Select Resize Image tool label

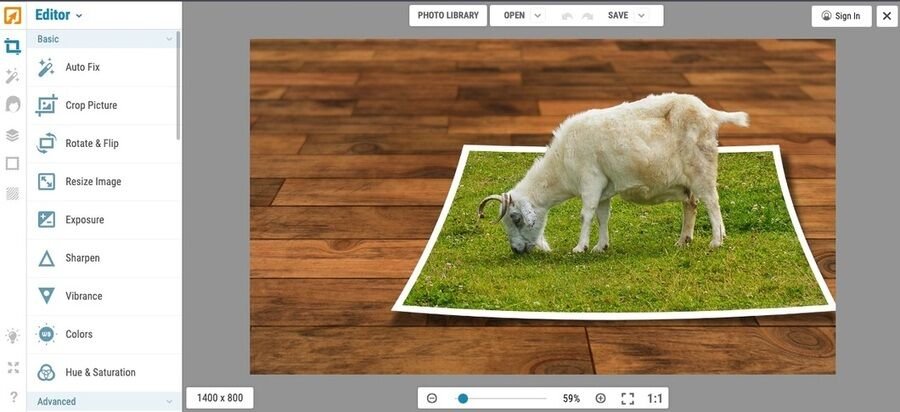93,182
